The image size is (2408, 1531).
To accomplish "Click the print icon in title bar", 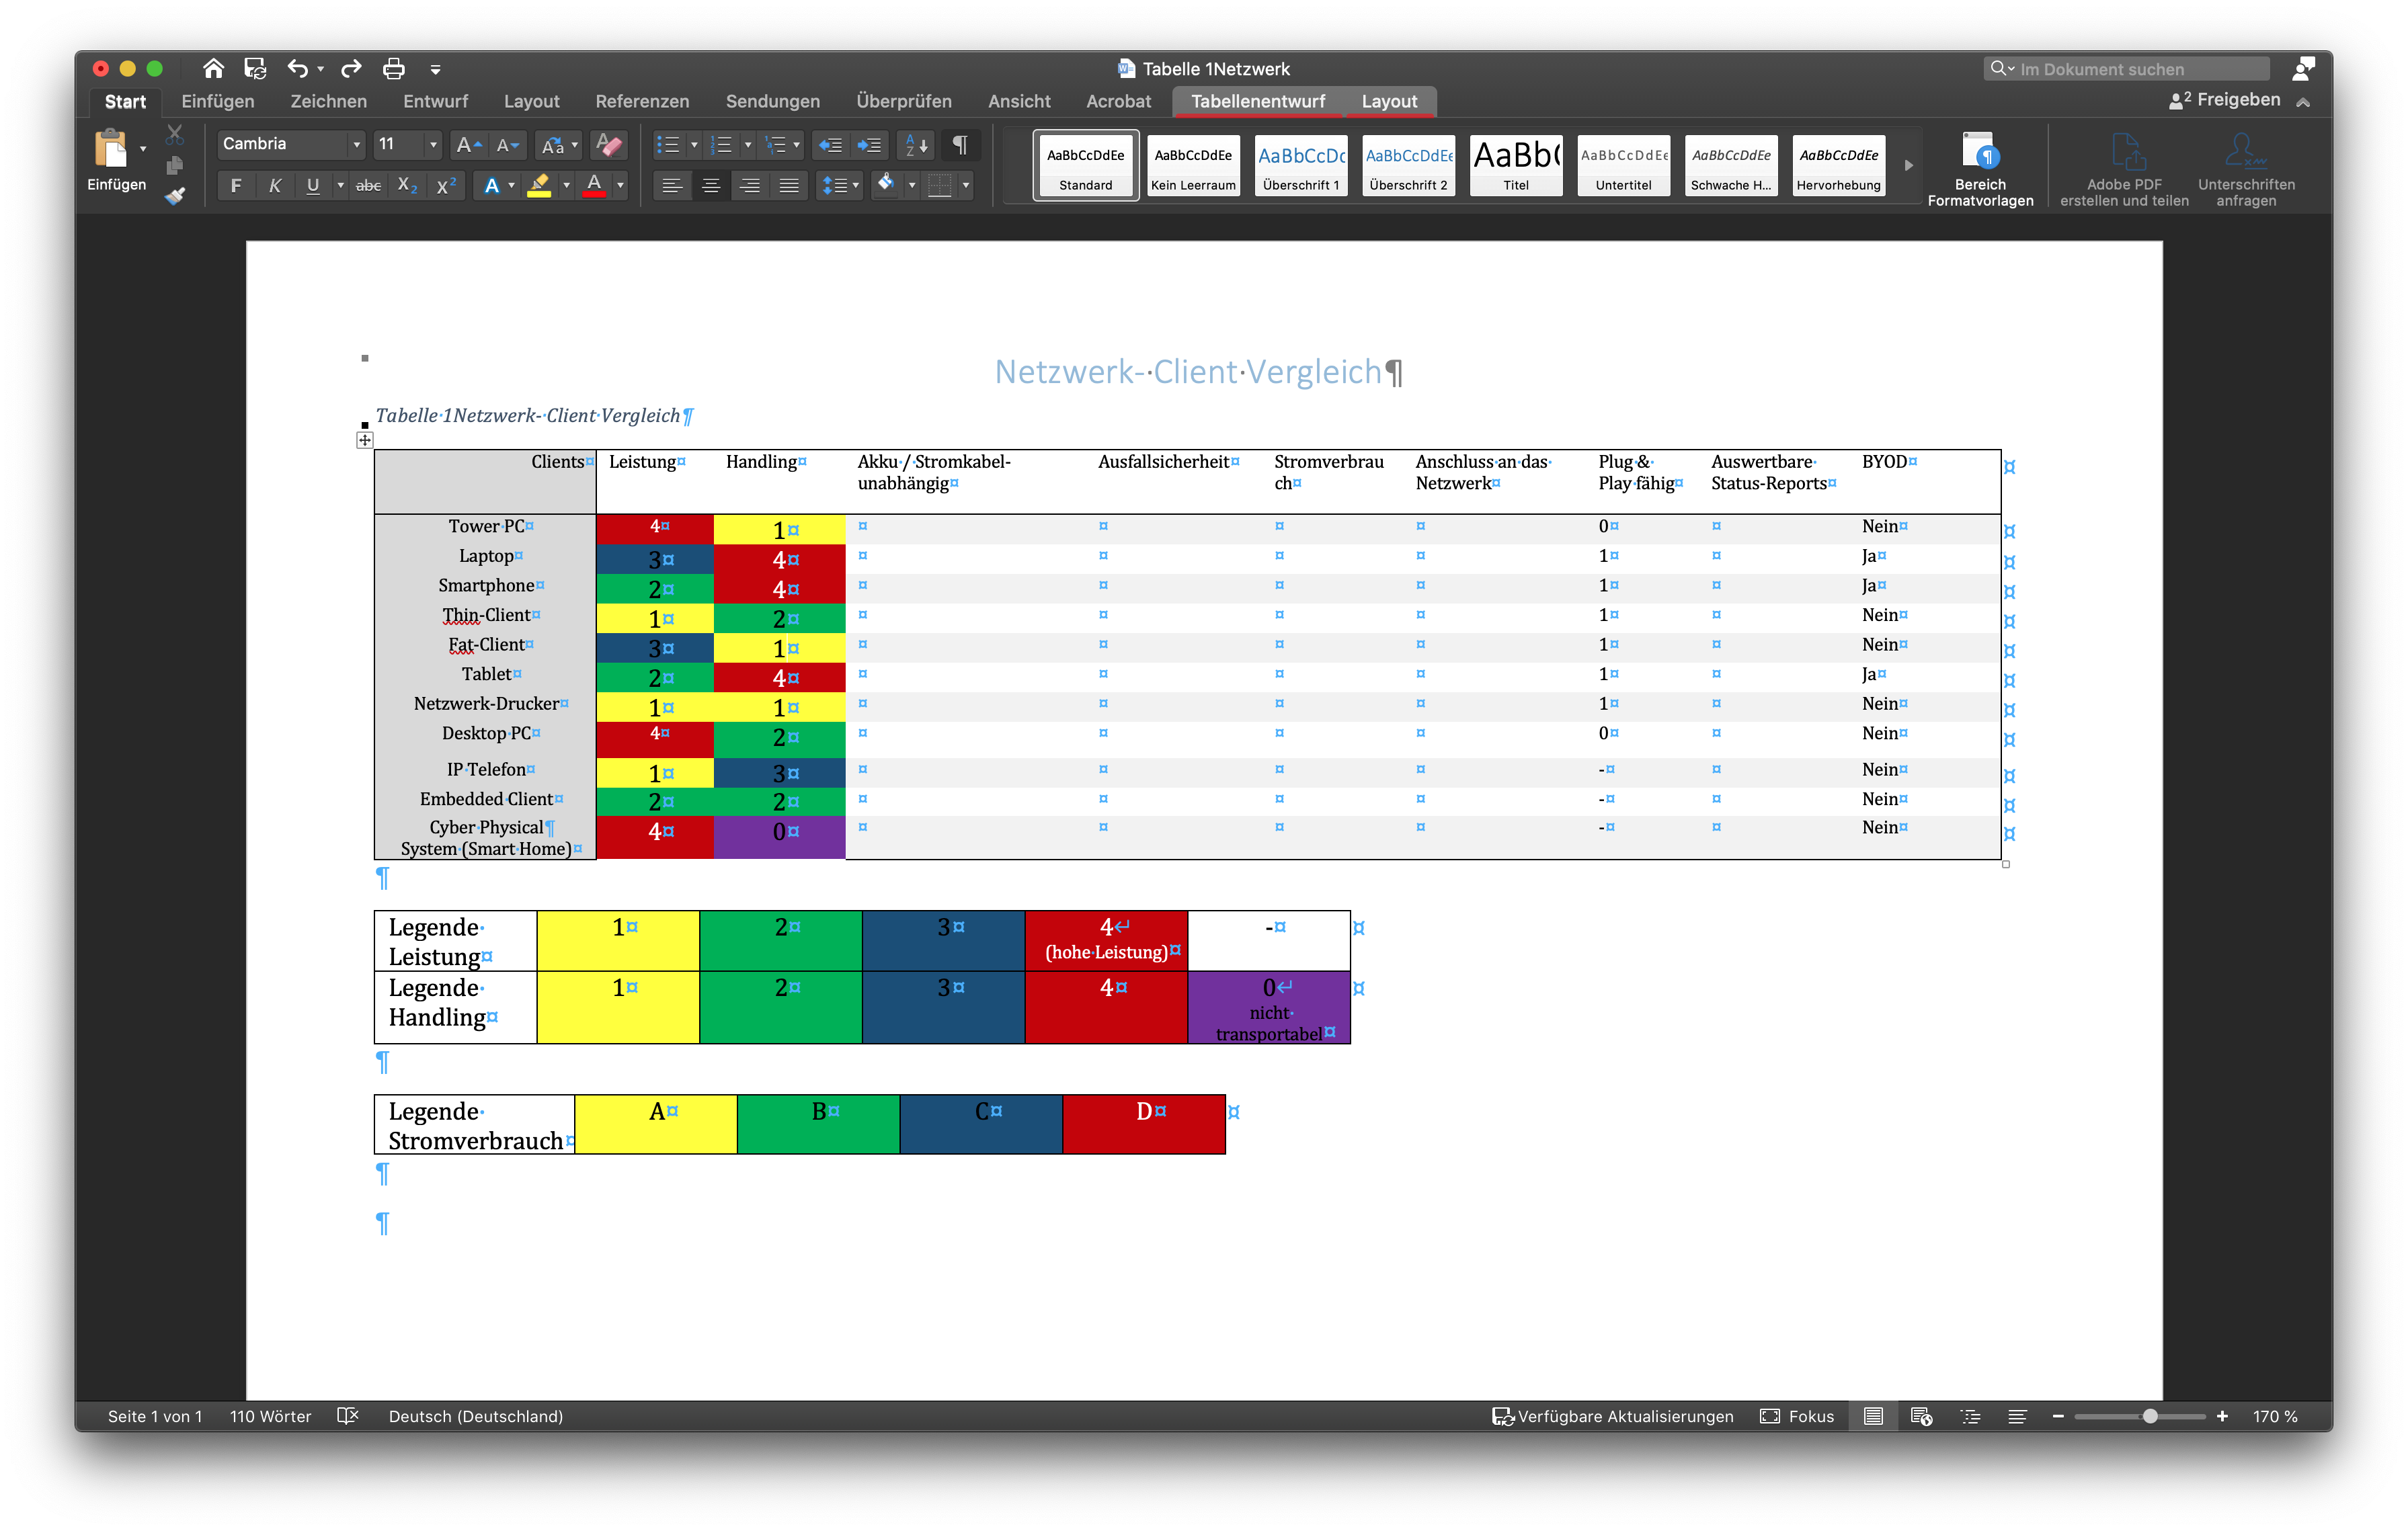I will click(x=393, y=69).
